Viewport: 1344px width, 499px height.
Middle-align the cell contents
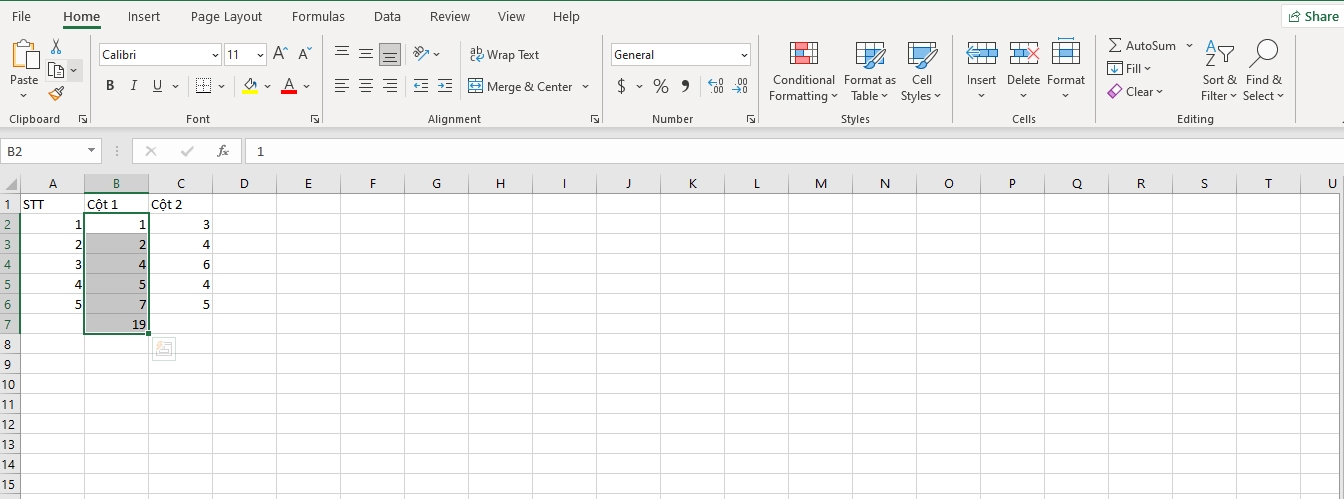pos(366,54)
